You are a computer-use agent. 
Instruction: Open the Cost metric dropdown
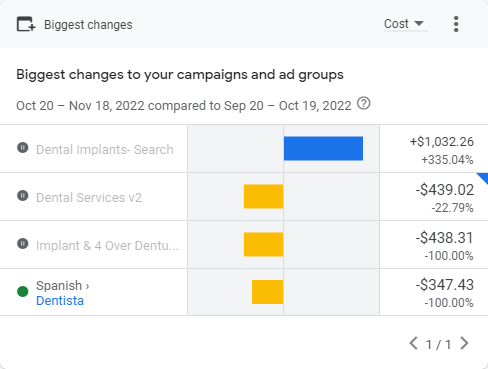click(x=405, y=24)
